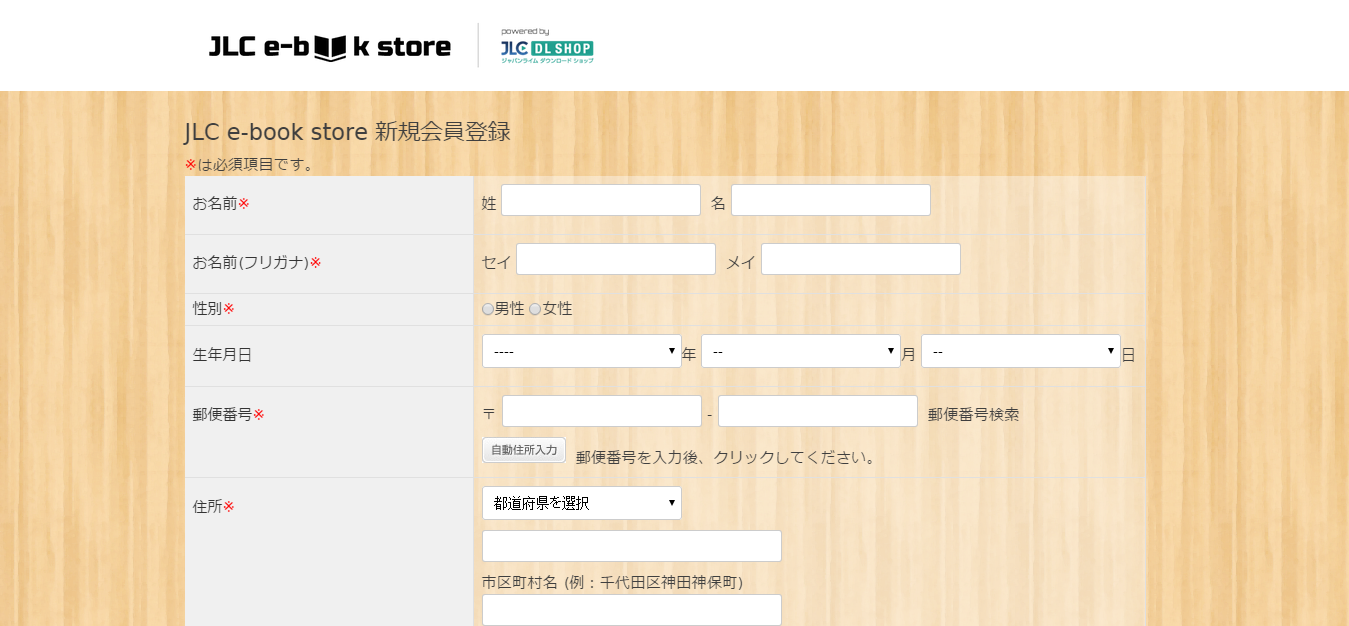This screenshot has width=1349, height=626.
Task: Click the 市区町村名 example text
Action: 612,582
